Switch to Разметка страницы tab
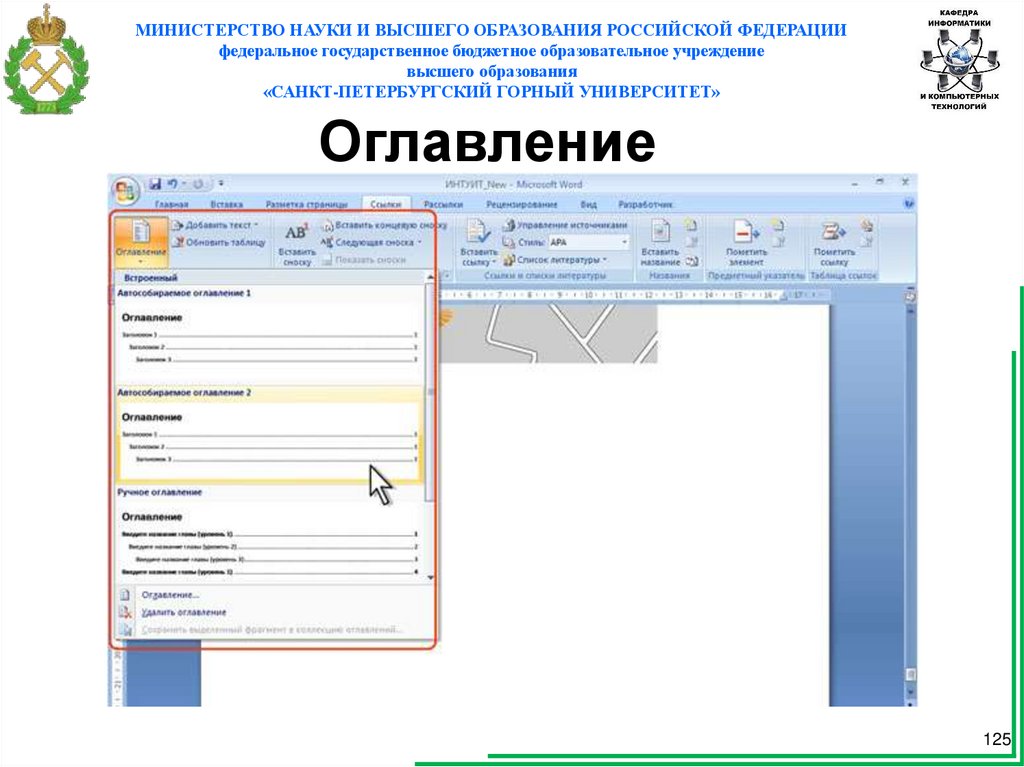1024x767 pixels. pyautogui.click(x=307, y=204)
